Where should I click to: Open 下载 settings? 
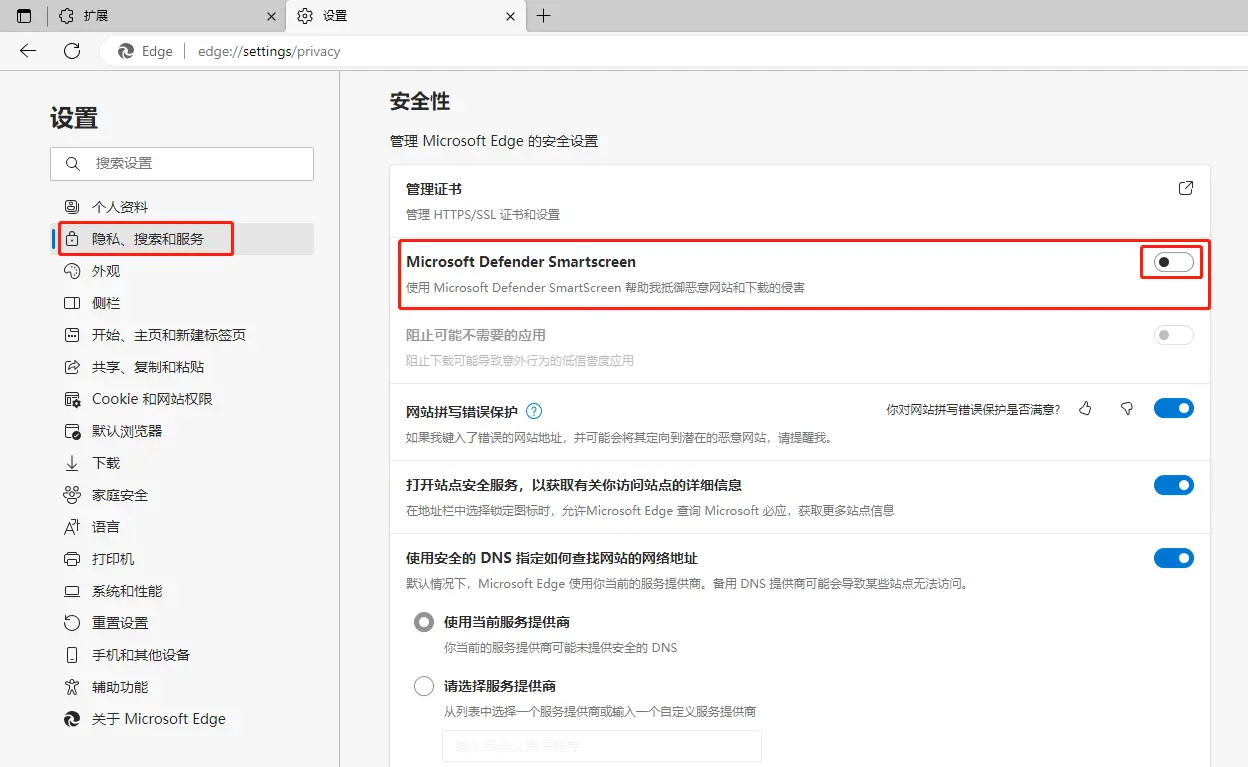(182, 463)
